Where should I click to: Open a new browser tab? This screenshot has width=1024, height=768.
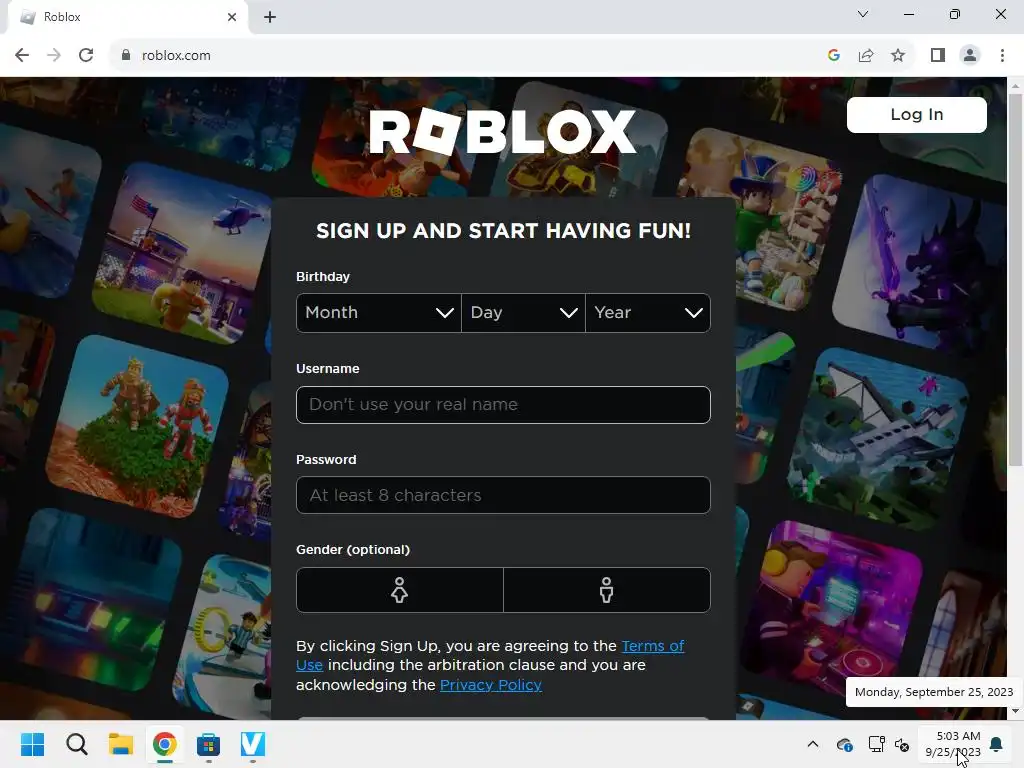click(270, 17)
